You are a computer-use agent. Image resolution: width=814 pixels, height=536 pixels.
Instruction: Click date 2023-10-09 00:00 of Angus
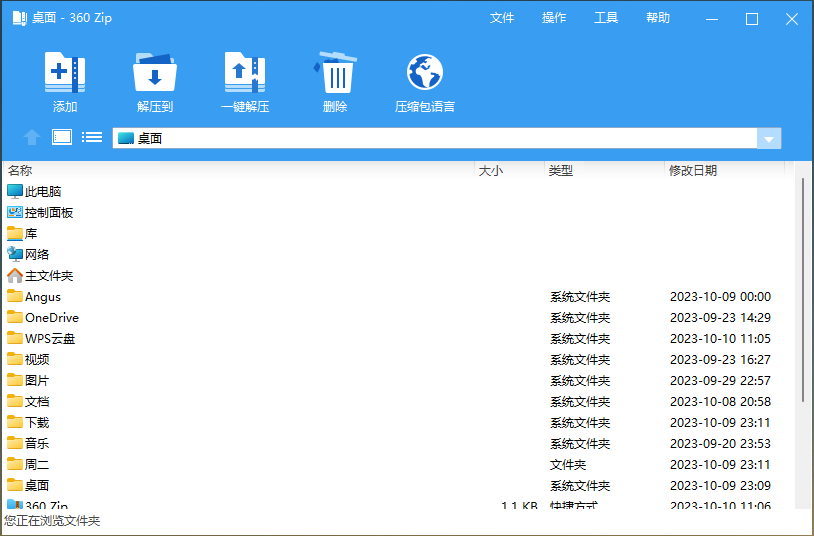[x=720, y=297]
